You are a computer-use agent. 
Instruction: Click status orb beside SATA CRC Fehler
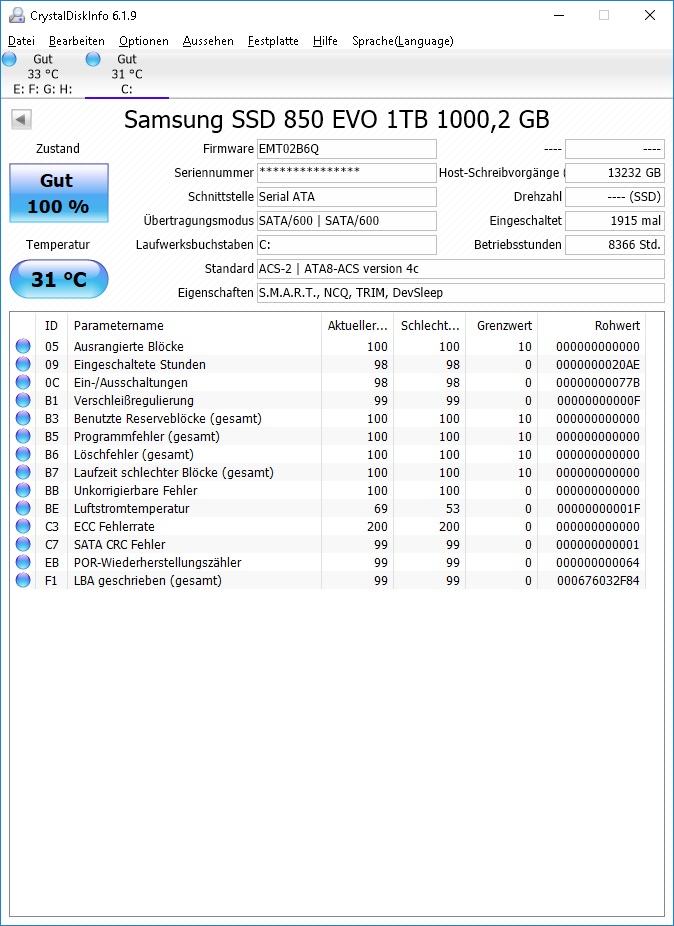[23, 544]
